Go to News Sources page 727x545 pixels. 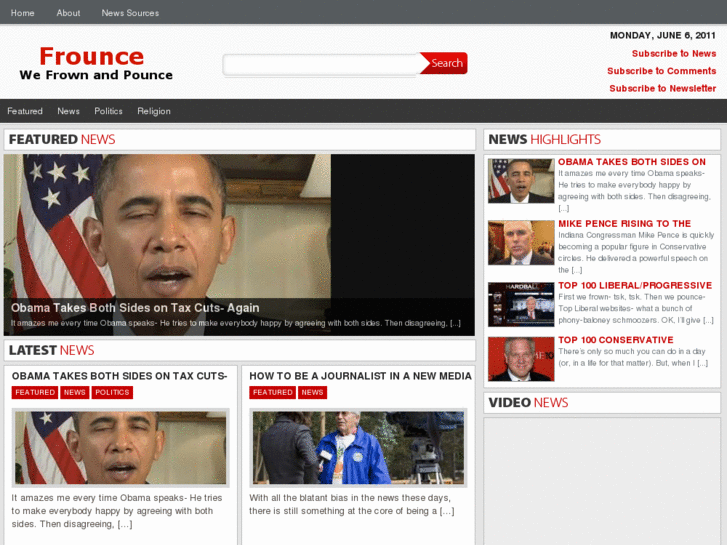tap(130, 13)
